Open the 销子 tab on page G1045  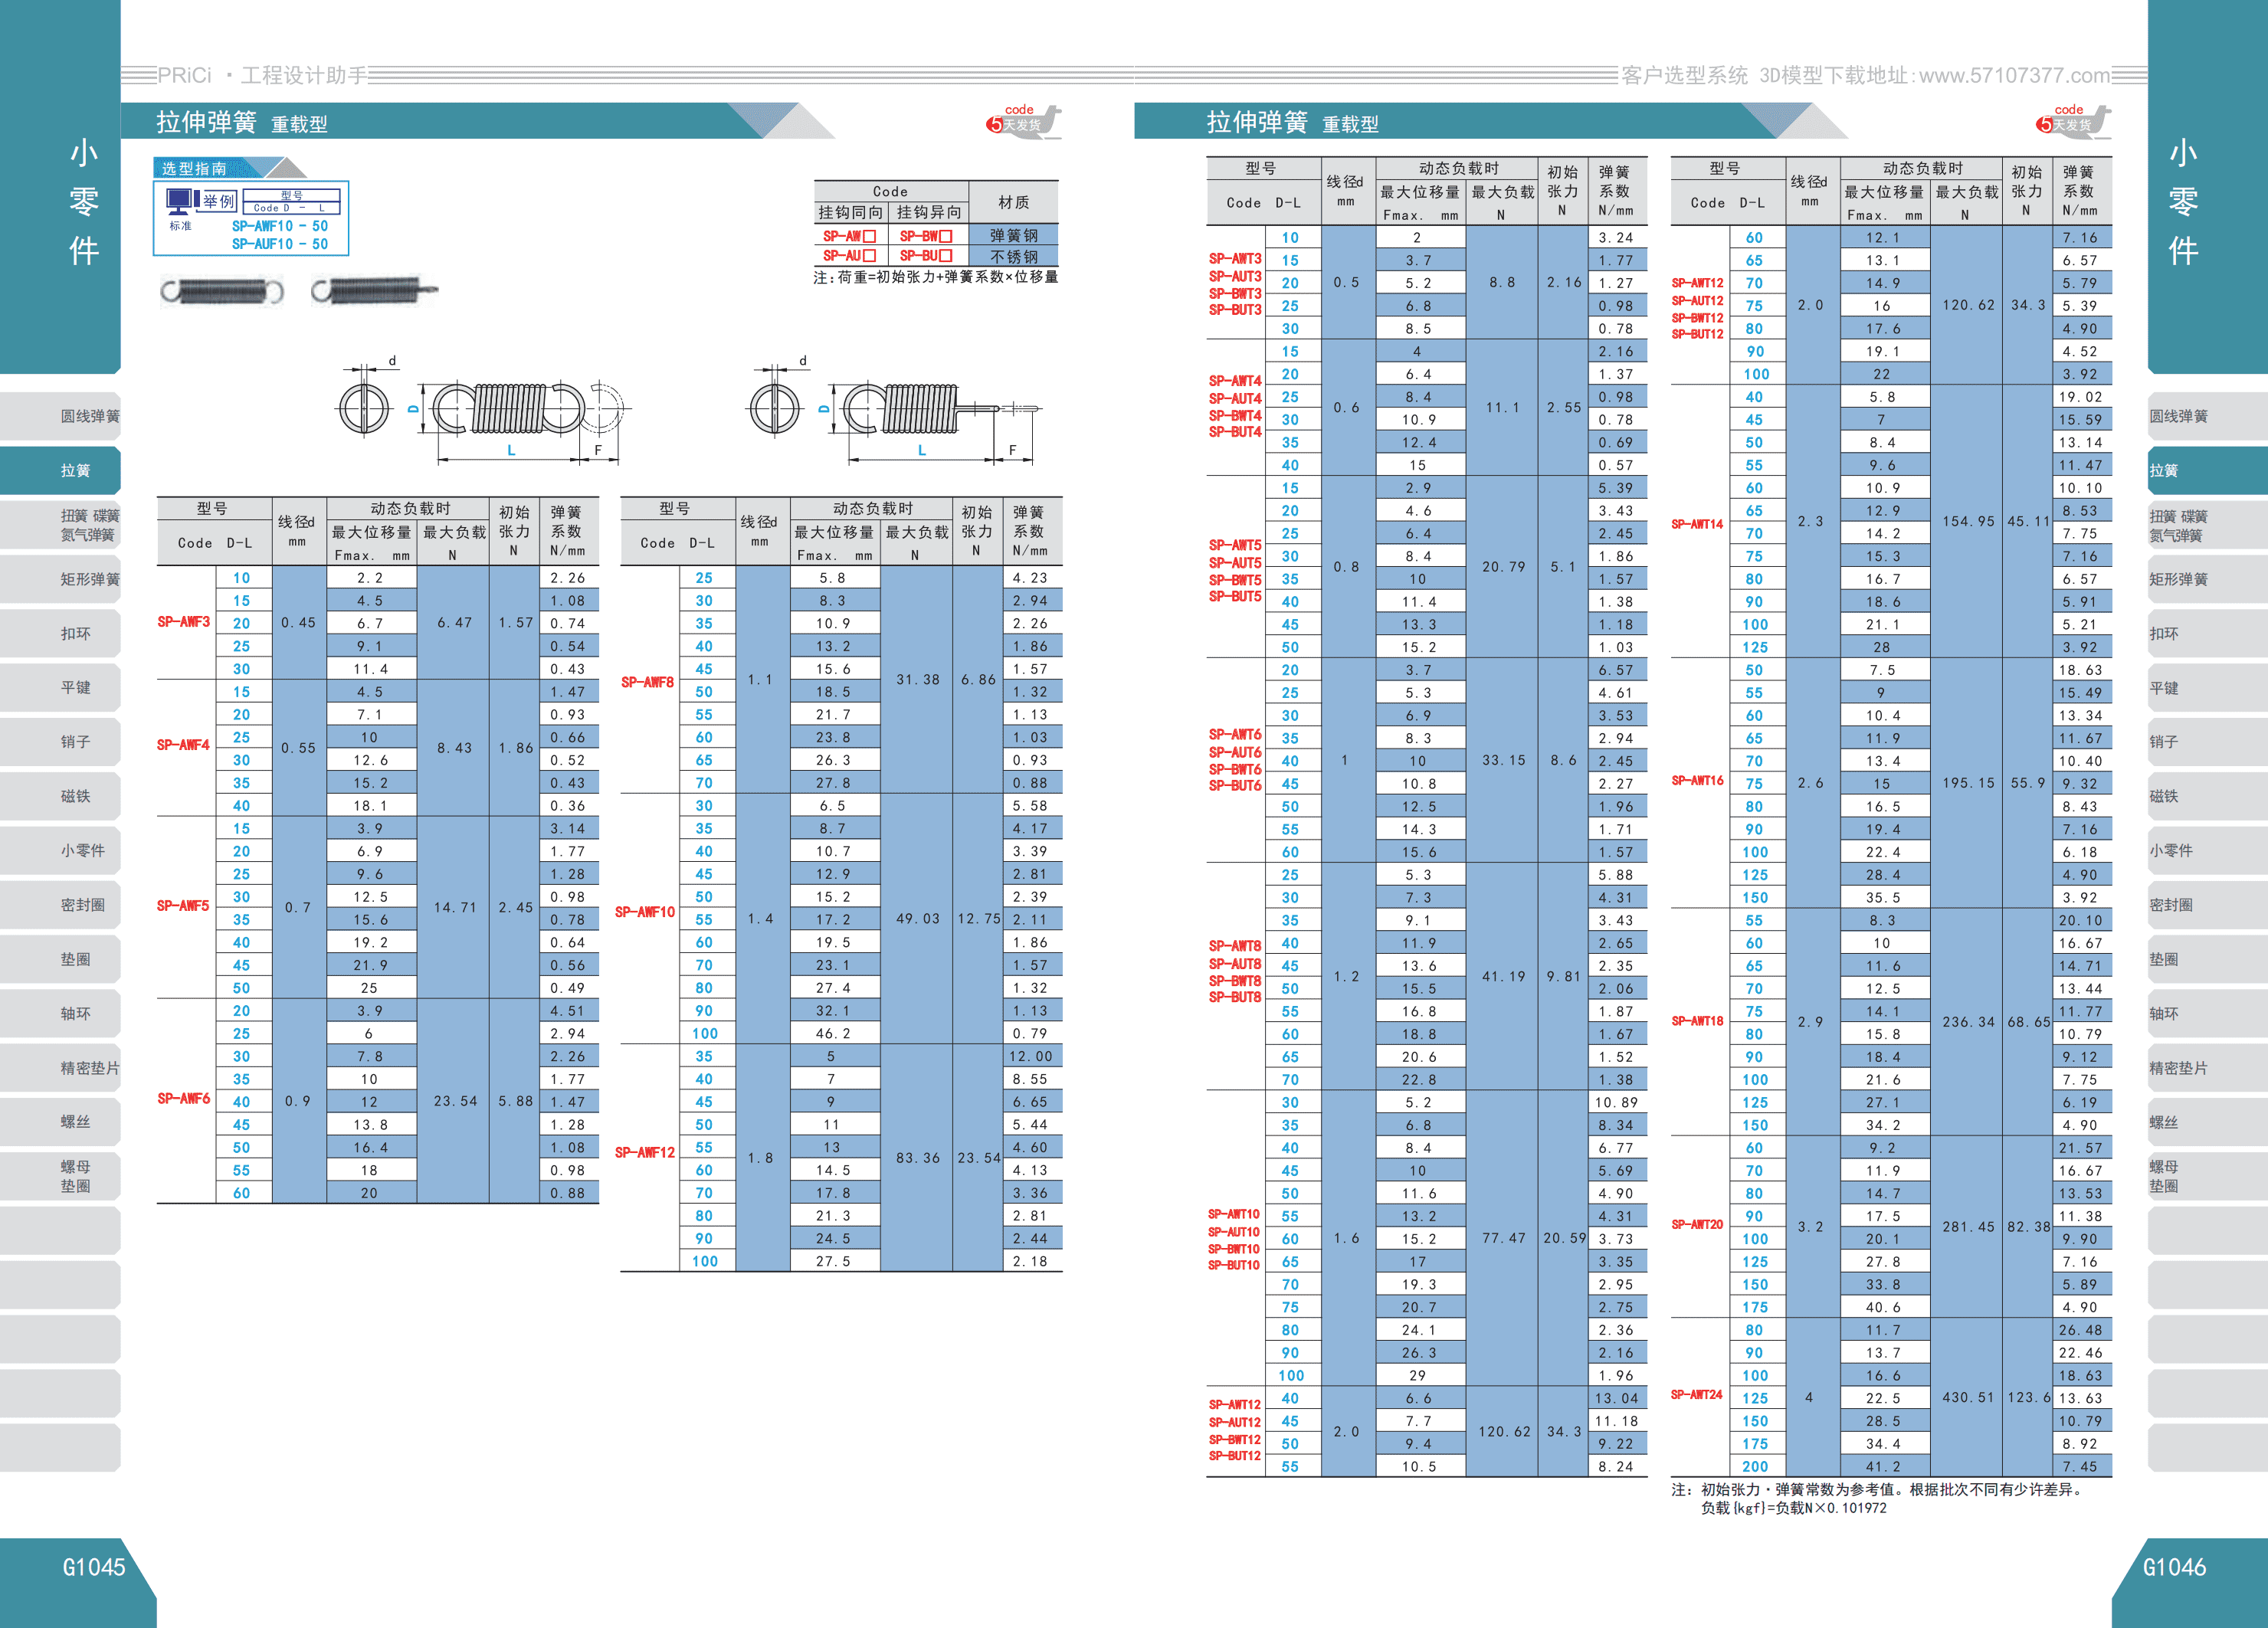pos(61,741)
